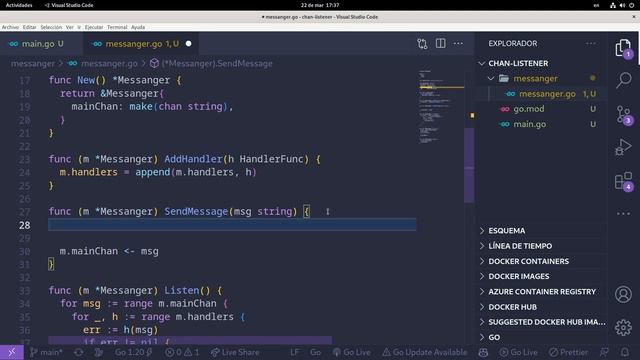Switch to the main.go editor tab
This screenshot has width=640, height=360.
tap(37, 44)
